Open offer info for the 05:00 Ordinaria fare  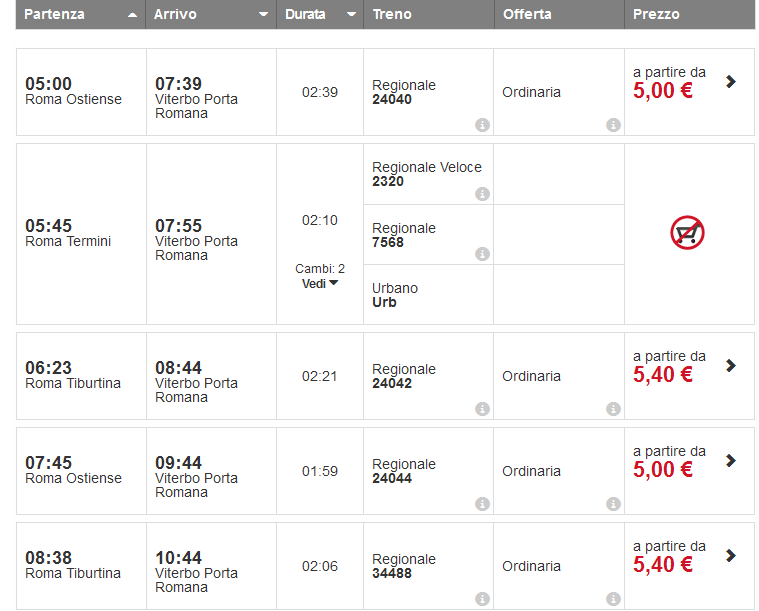point(613,125)
